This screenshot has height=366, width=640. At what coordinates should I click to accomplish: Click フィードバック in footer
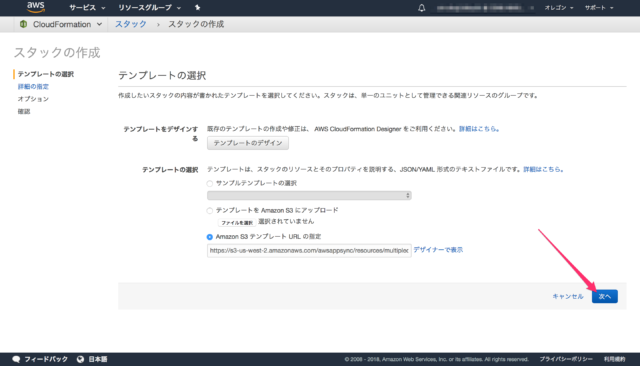click(x=46, y=359)
